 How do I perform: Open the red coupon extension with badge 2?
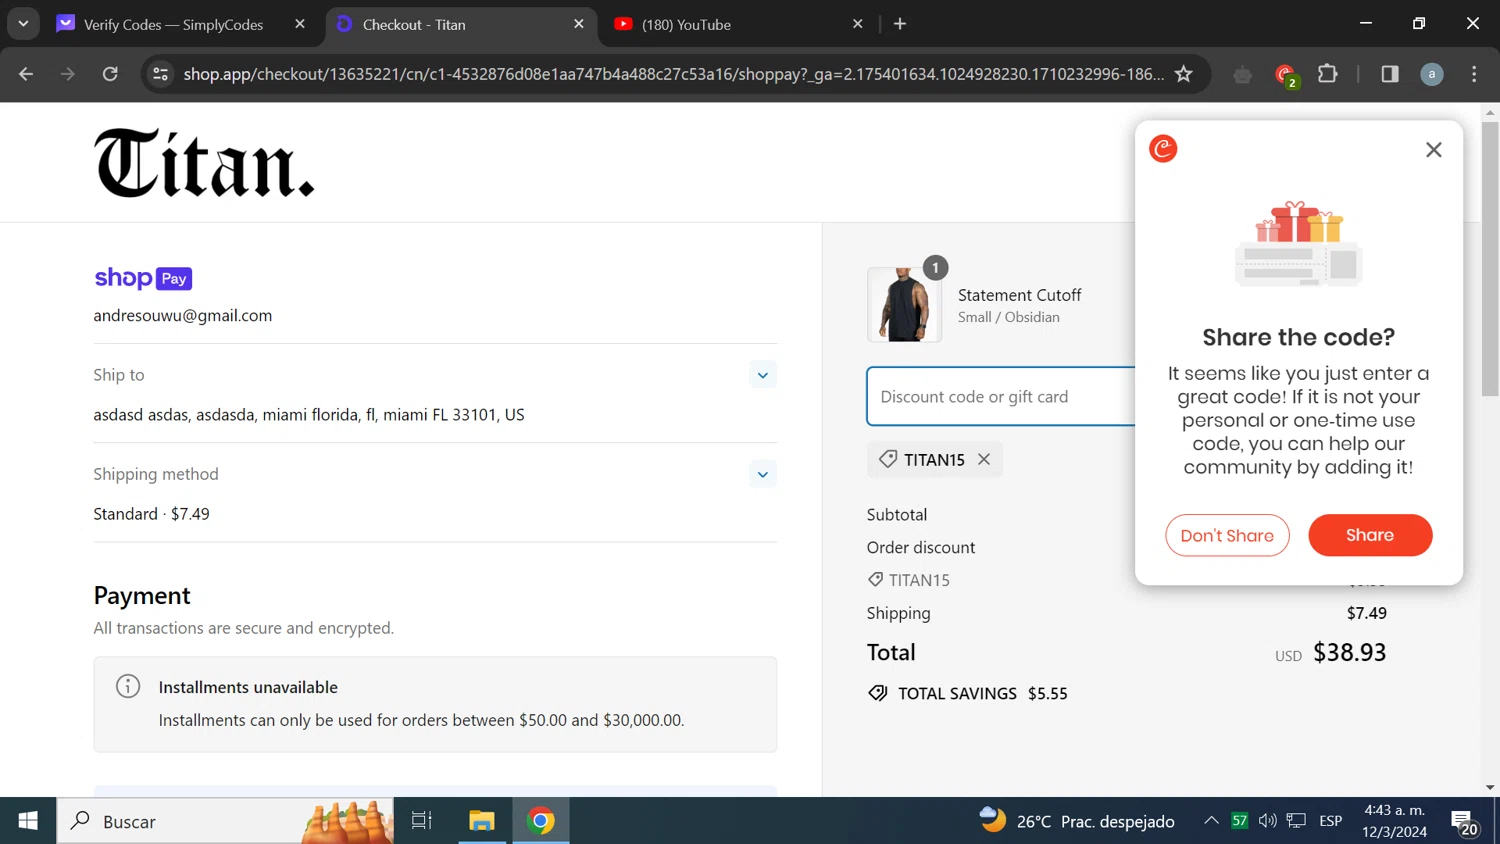click(1286, 75)
